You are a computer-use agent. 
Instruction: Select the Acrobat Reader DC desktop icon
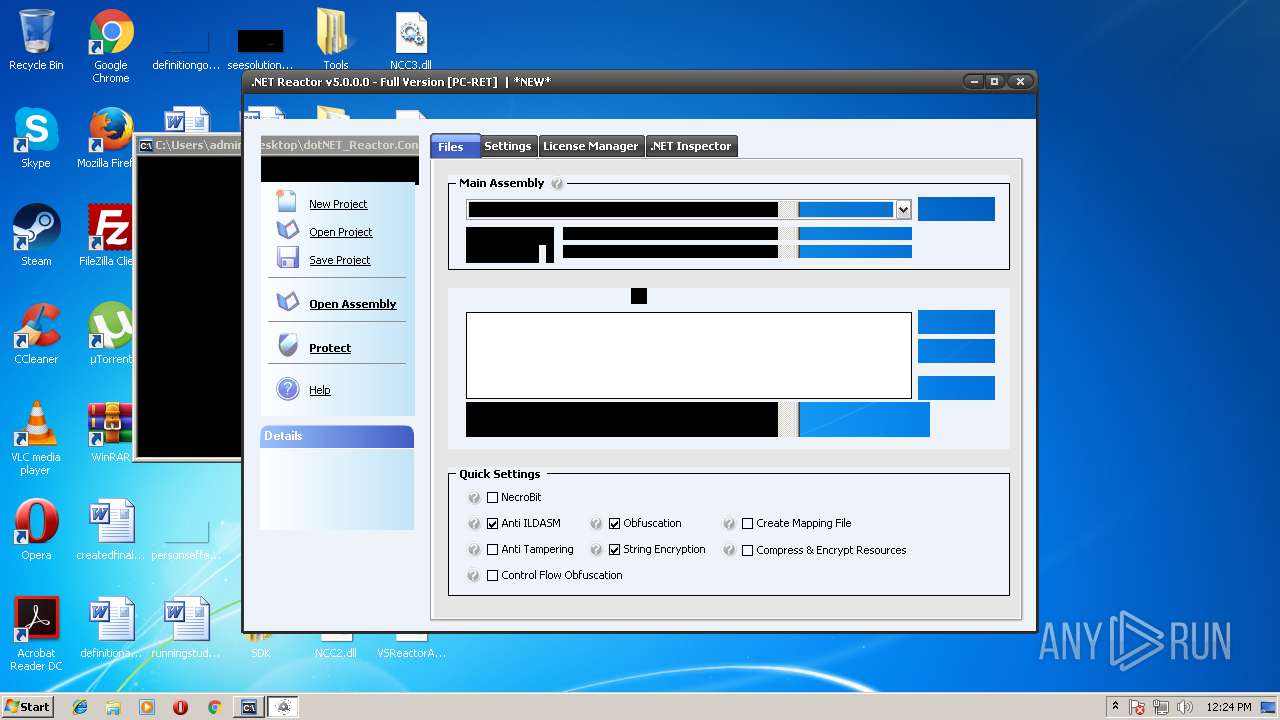(x=36, y=634)
